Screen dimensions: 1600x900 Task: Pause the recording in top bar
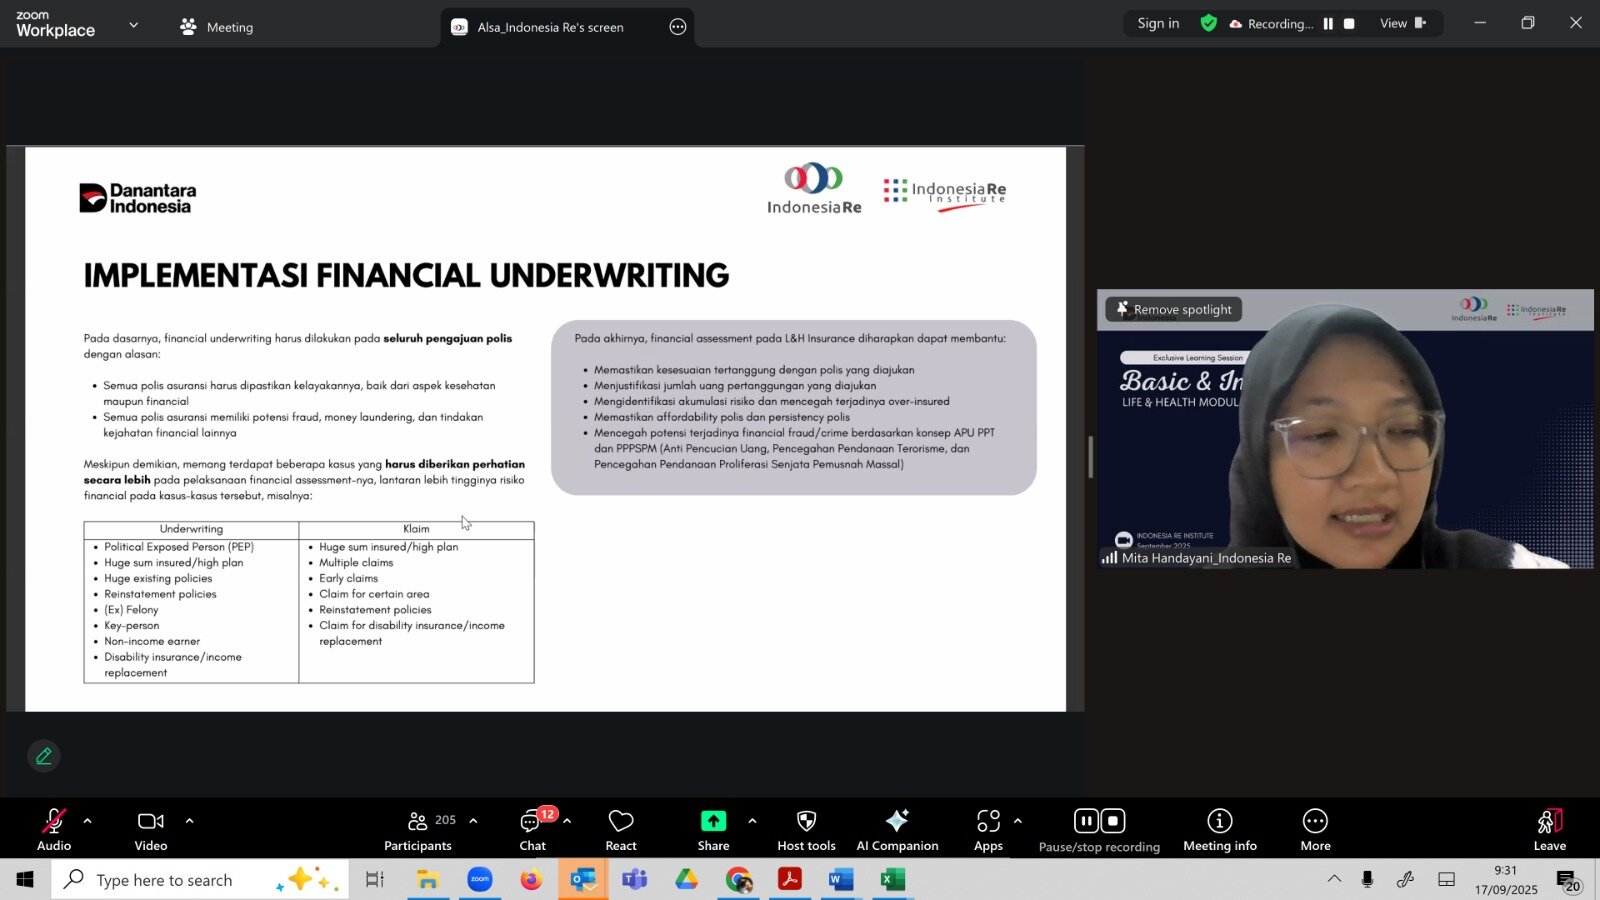coord(1328,24)
